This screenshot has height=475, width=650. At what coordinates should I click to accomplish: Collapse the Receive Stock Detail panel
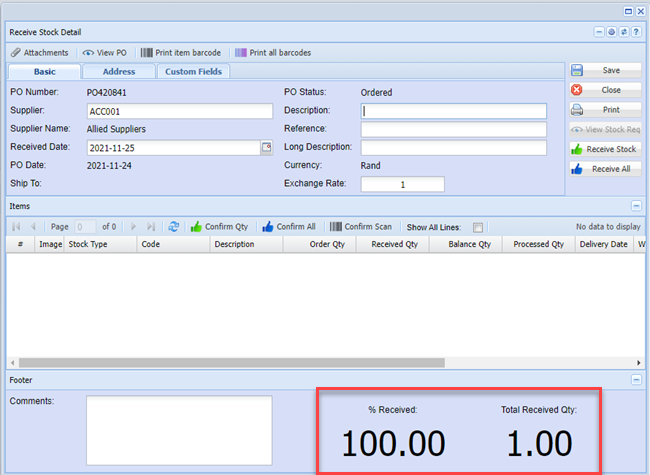tap(599, 32)
